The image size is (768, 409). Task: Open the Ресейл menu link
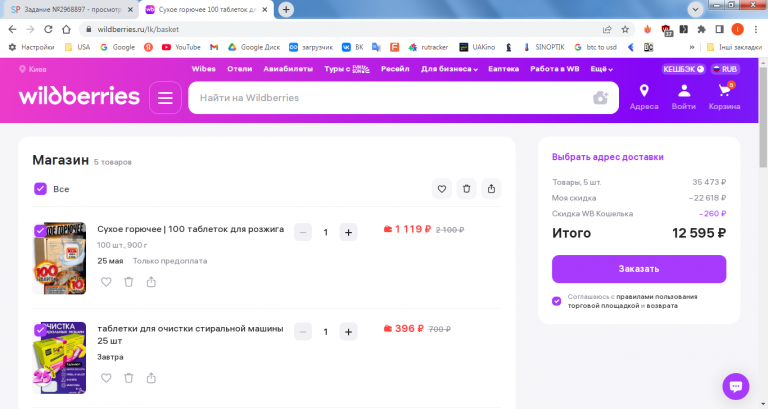395,69
